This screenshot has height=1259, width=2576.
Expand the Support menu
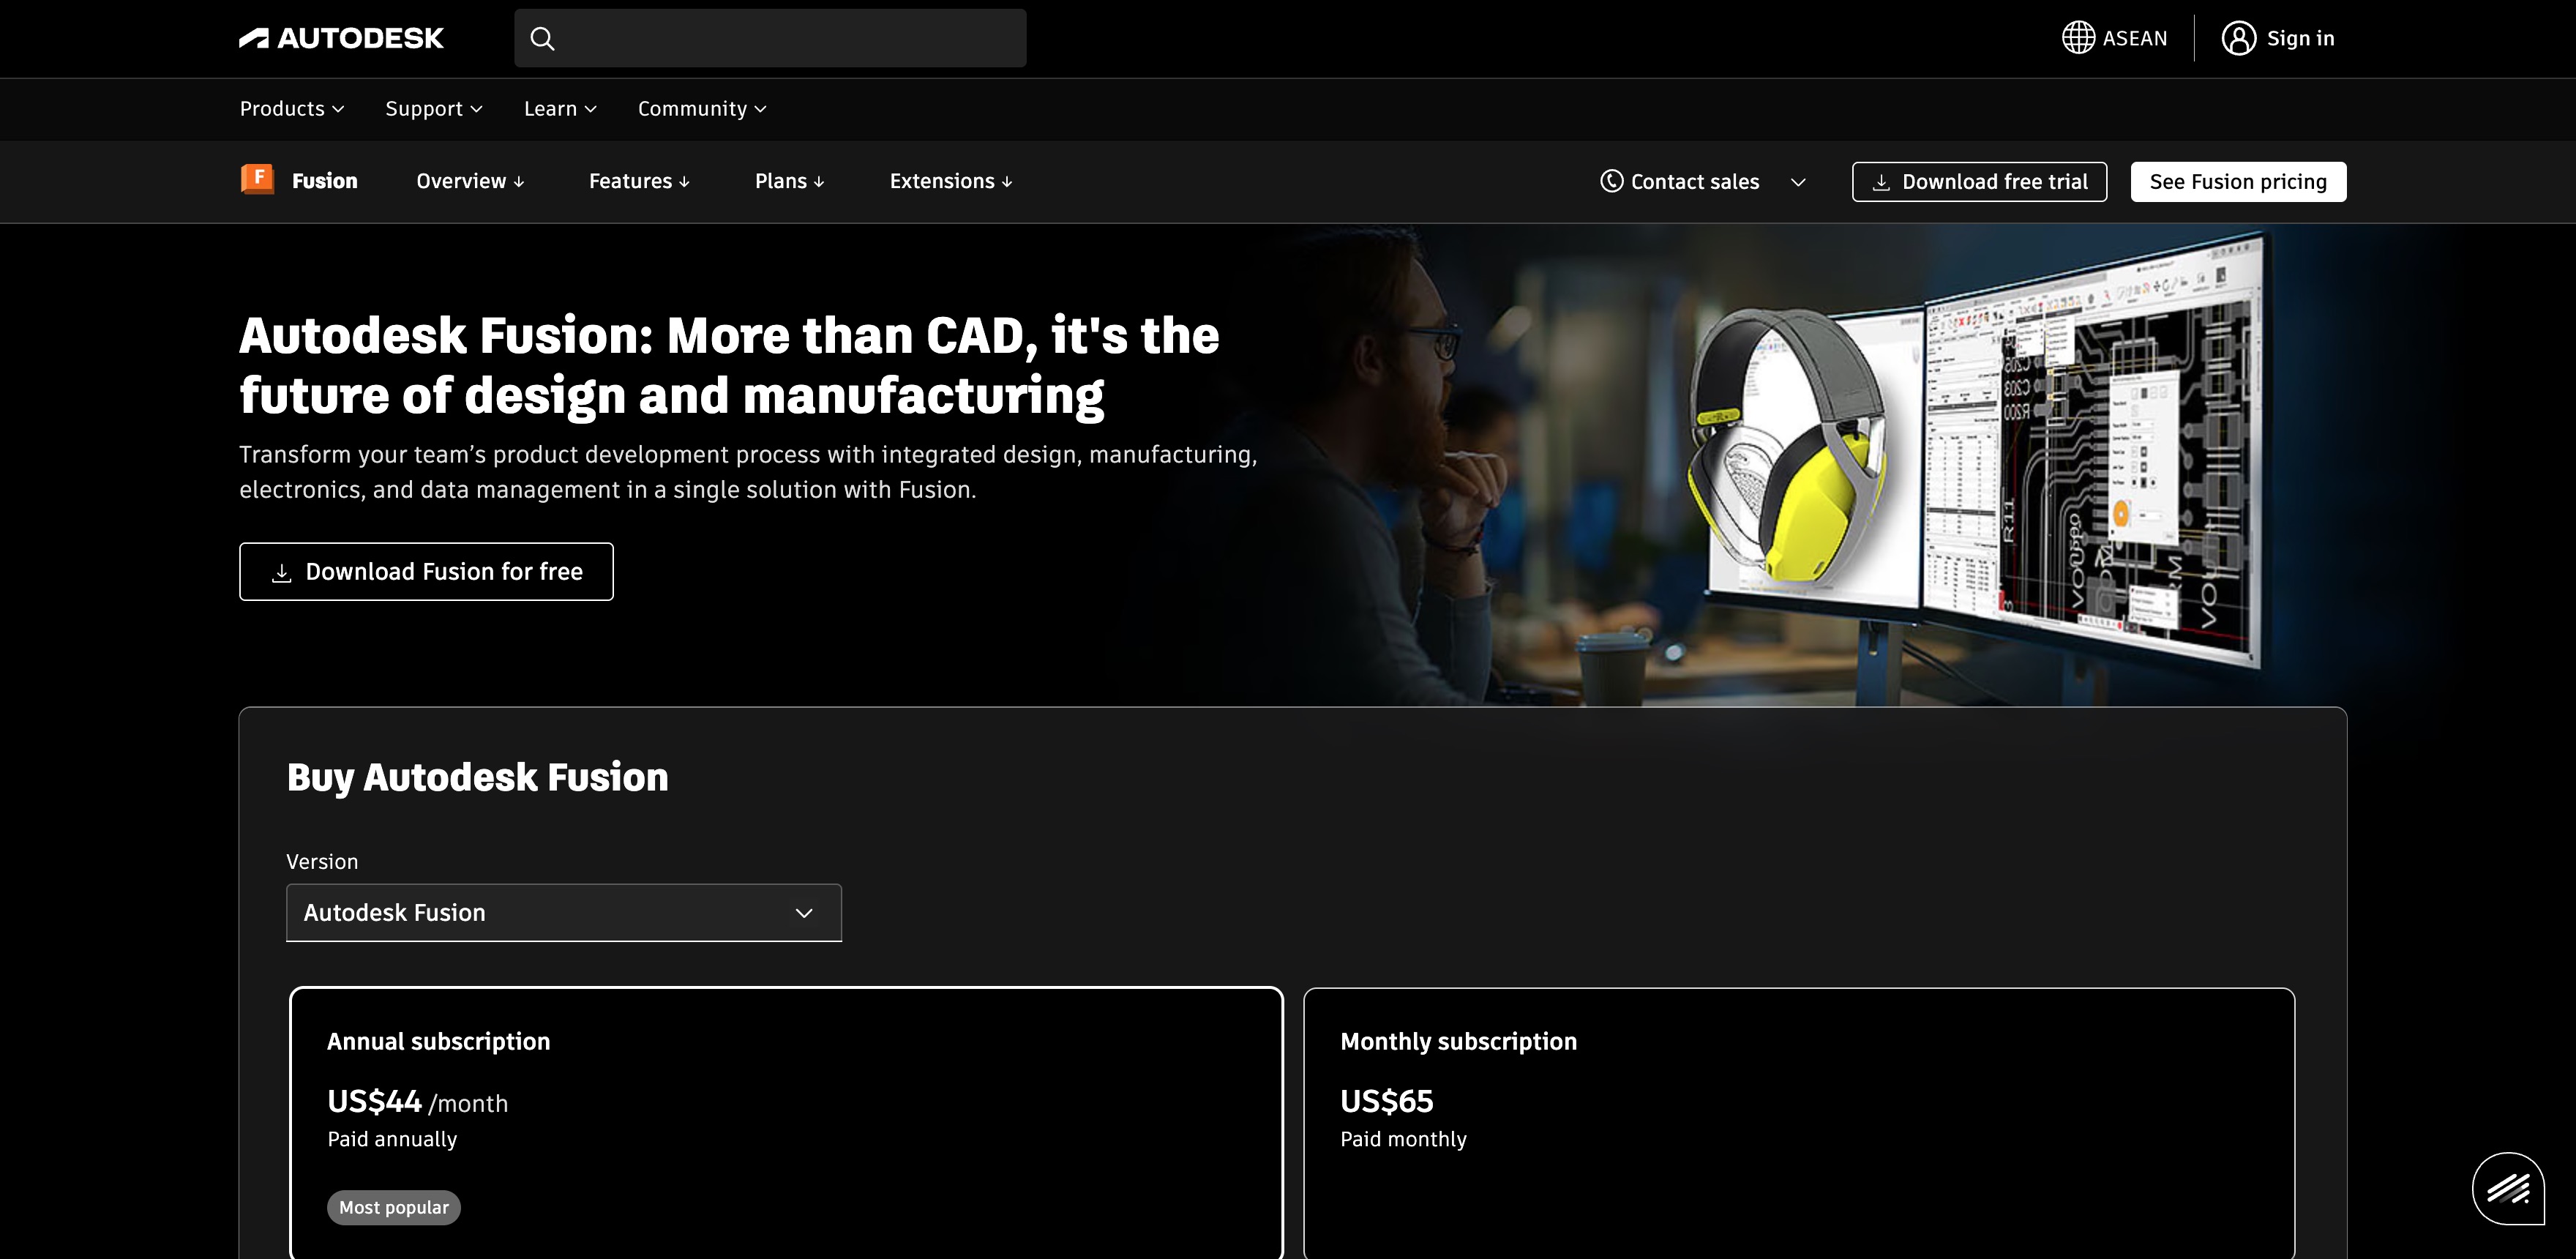434,108
